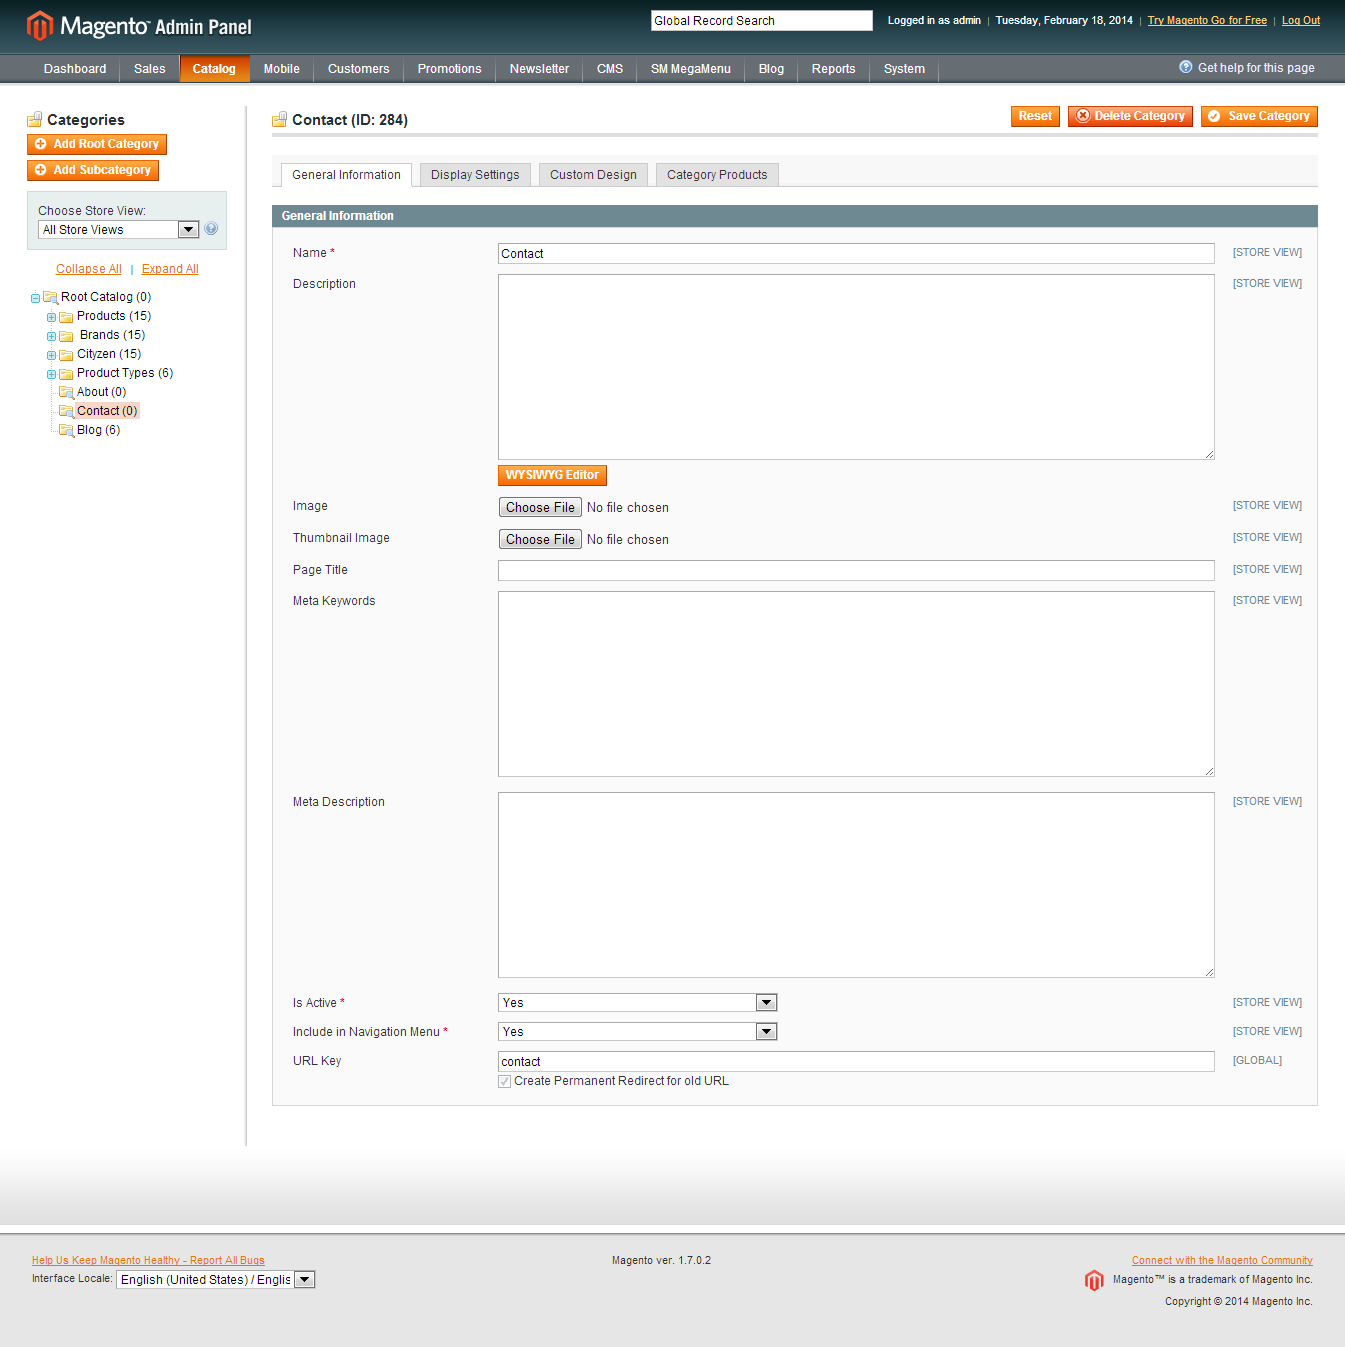Image resolution: width=1345 pixels, height=1347 pixels.
Task: Click the Products folder icon in tree
Action: click(x=66, y=317)
